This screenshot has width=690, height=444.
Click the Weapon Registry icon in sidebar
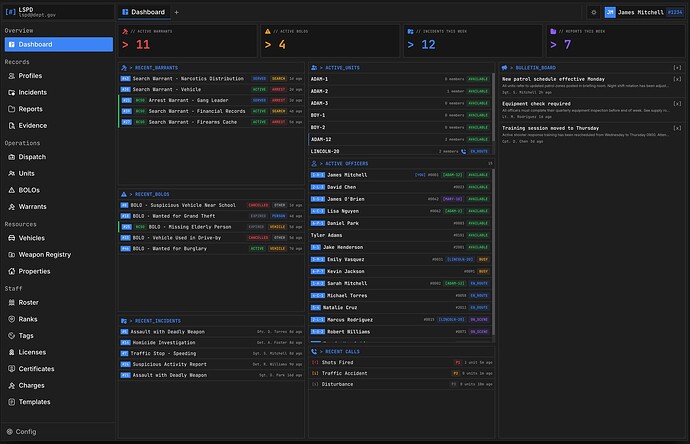(x=11, y=254)
